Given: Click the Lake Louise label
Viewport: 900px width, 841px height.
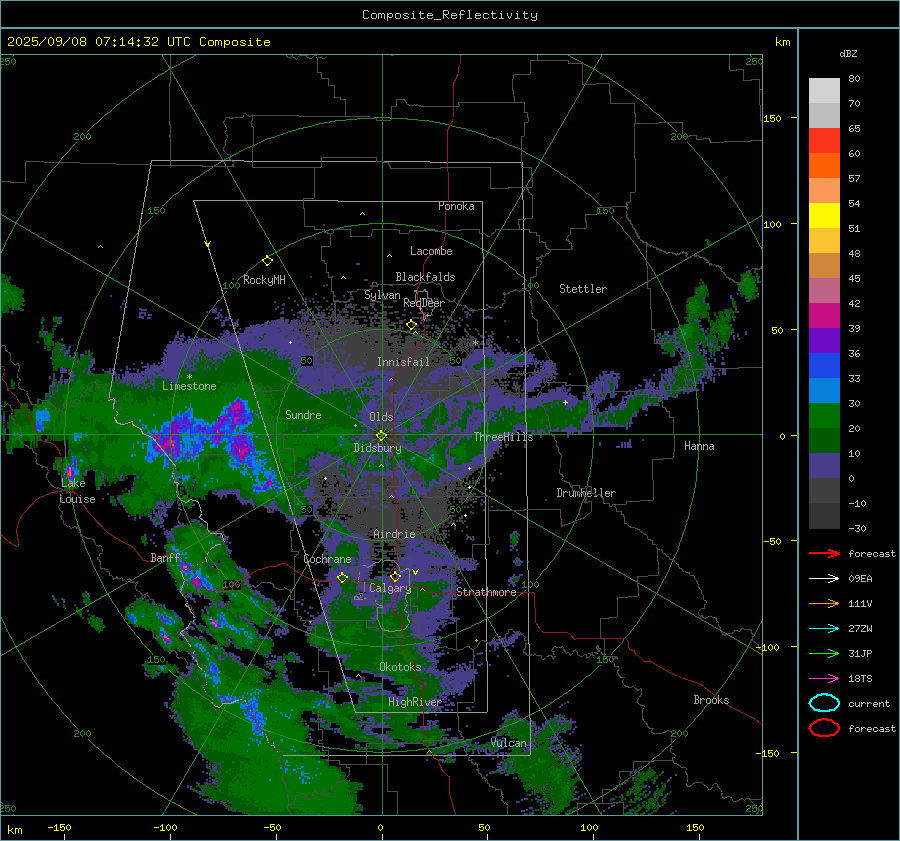Looking at the screenshot, I should [77, 491].
